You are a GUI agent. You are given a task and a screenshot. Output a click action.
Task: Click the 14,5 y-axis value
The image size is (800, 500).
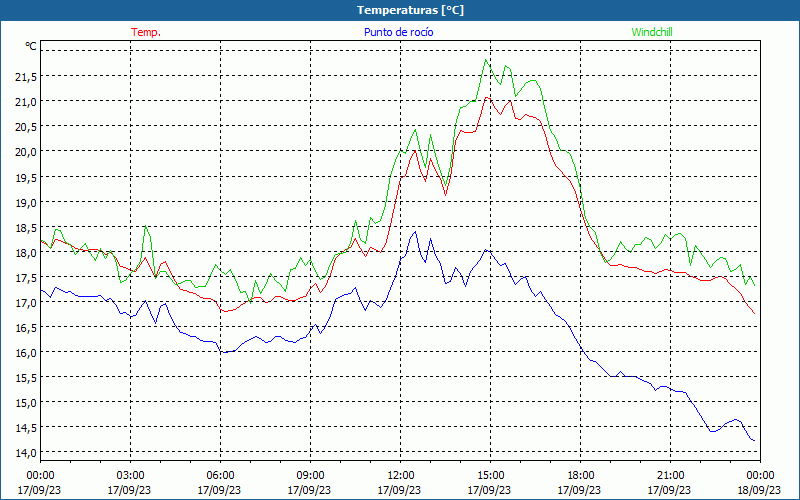pos(26,428)
